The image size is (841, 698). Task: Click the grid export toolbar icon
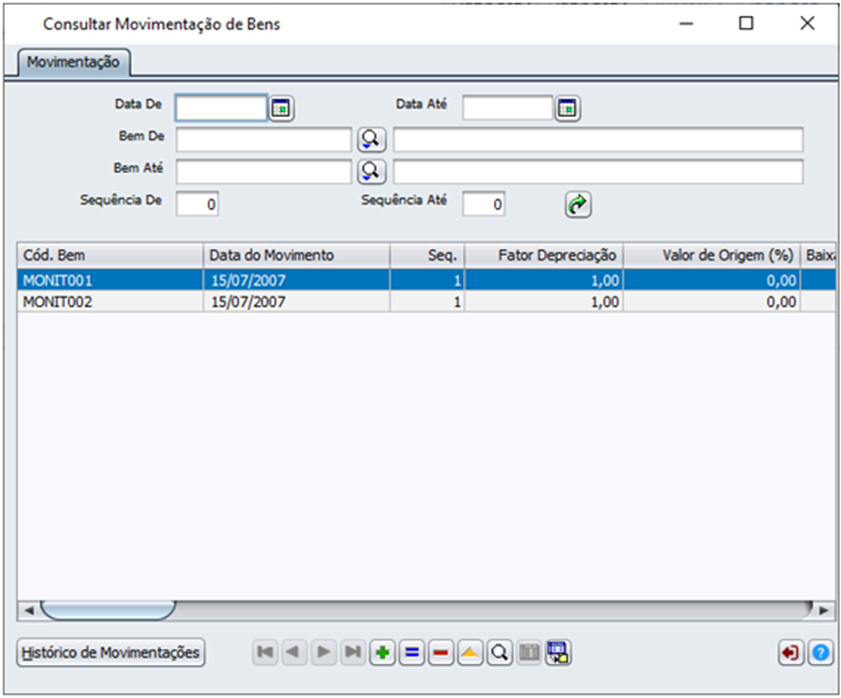(x=558, y=652)
